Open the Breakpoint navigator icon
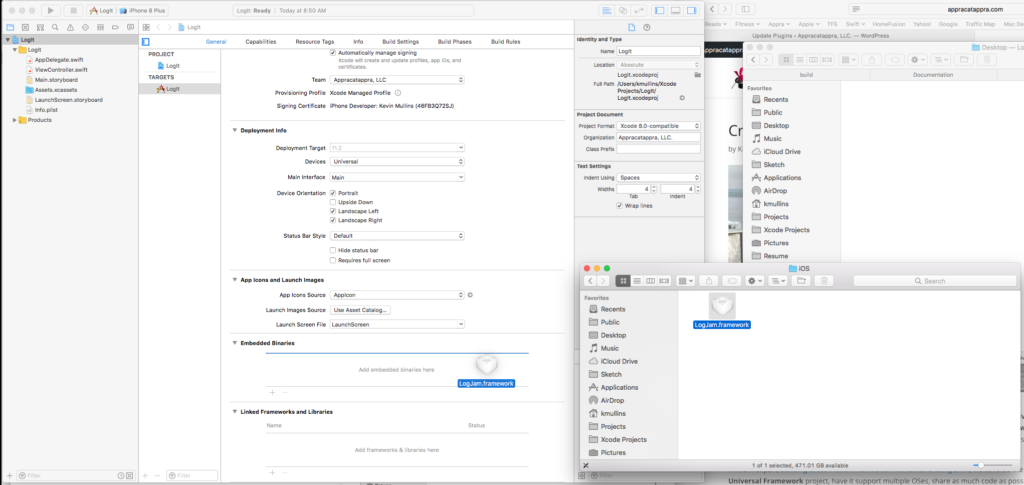1024x485 pixels. click(x=115, y=27)
